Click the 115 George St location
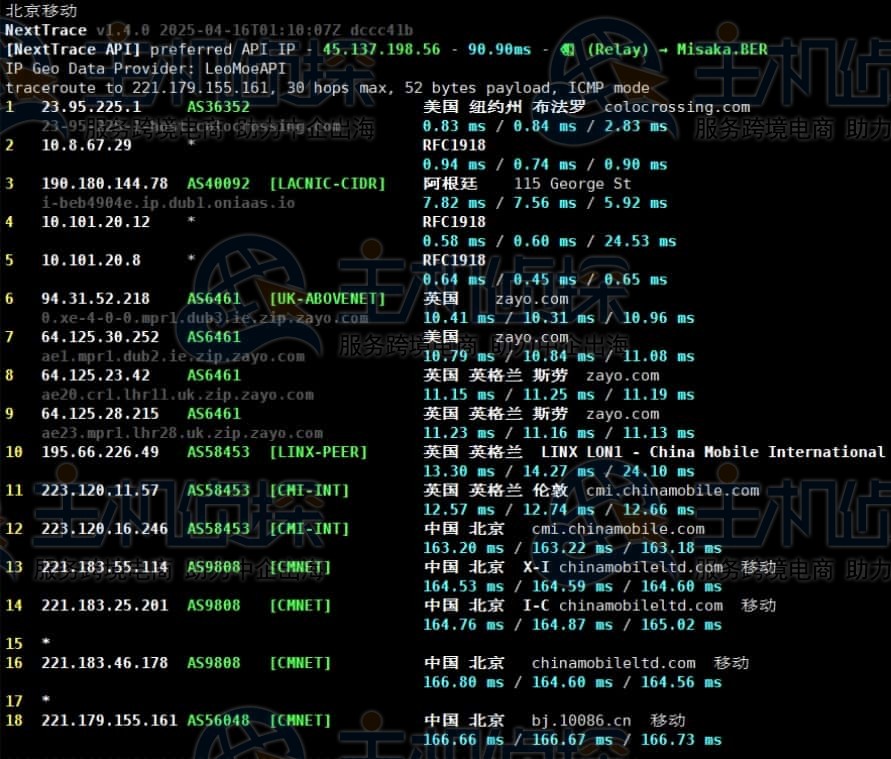 (x=572, y=184)
